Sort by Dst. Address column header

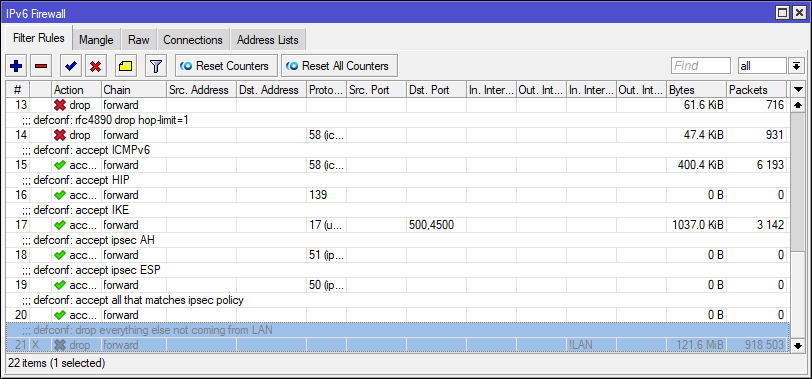271,90
